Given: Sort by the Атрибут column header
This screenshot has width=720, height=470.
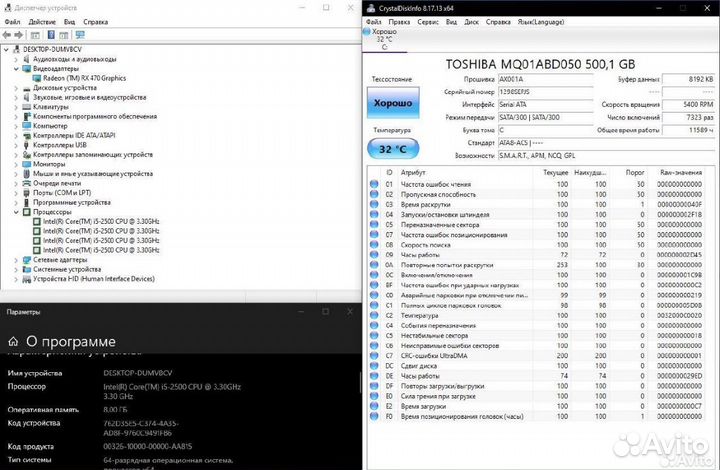Looking at the screenshot, I should (413, 173).
